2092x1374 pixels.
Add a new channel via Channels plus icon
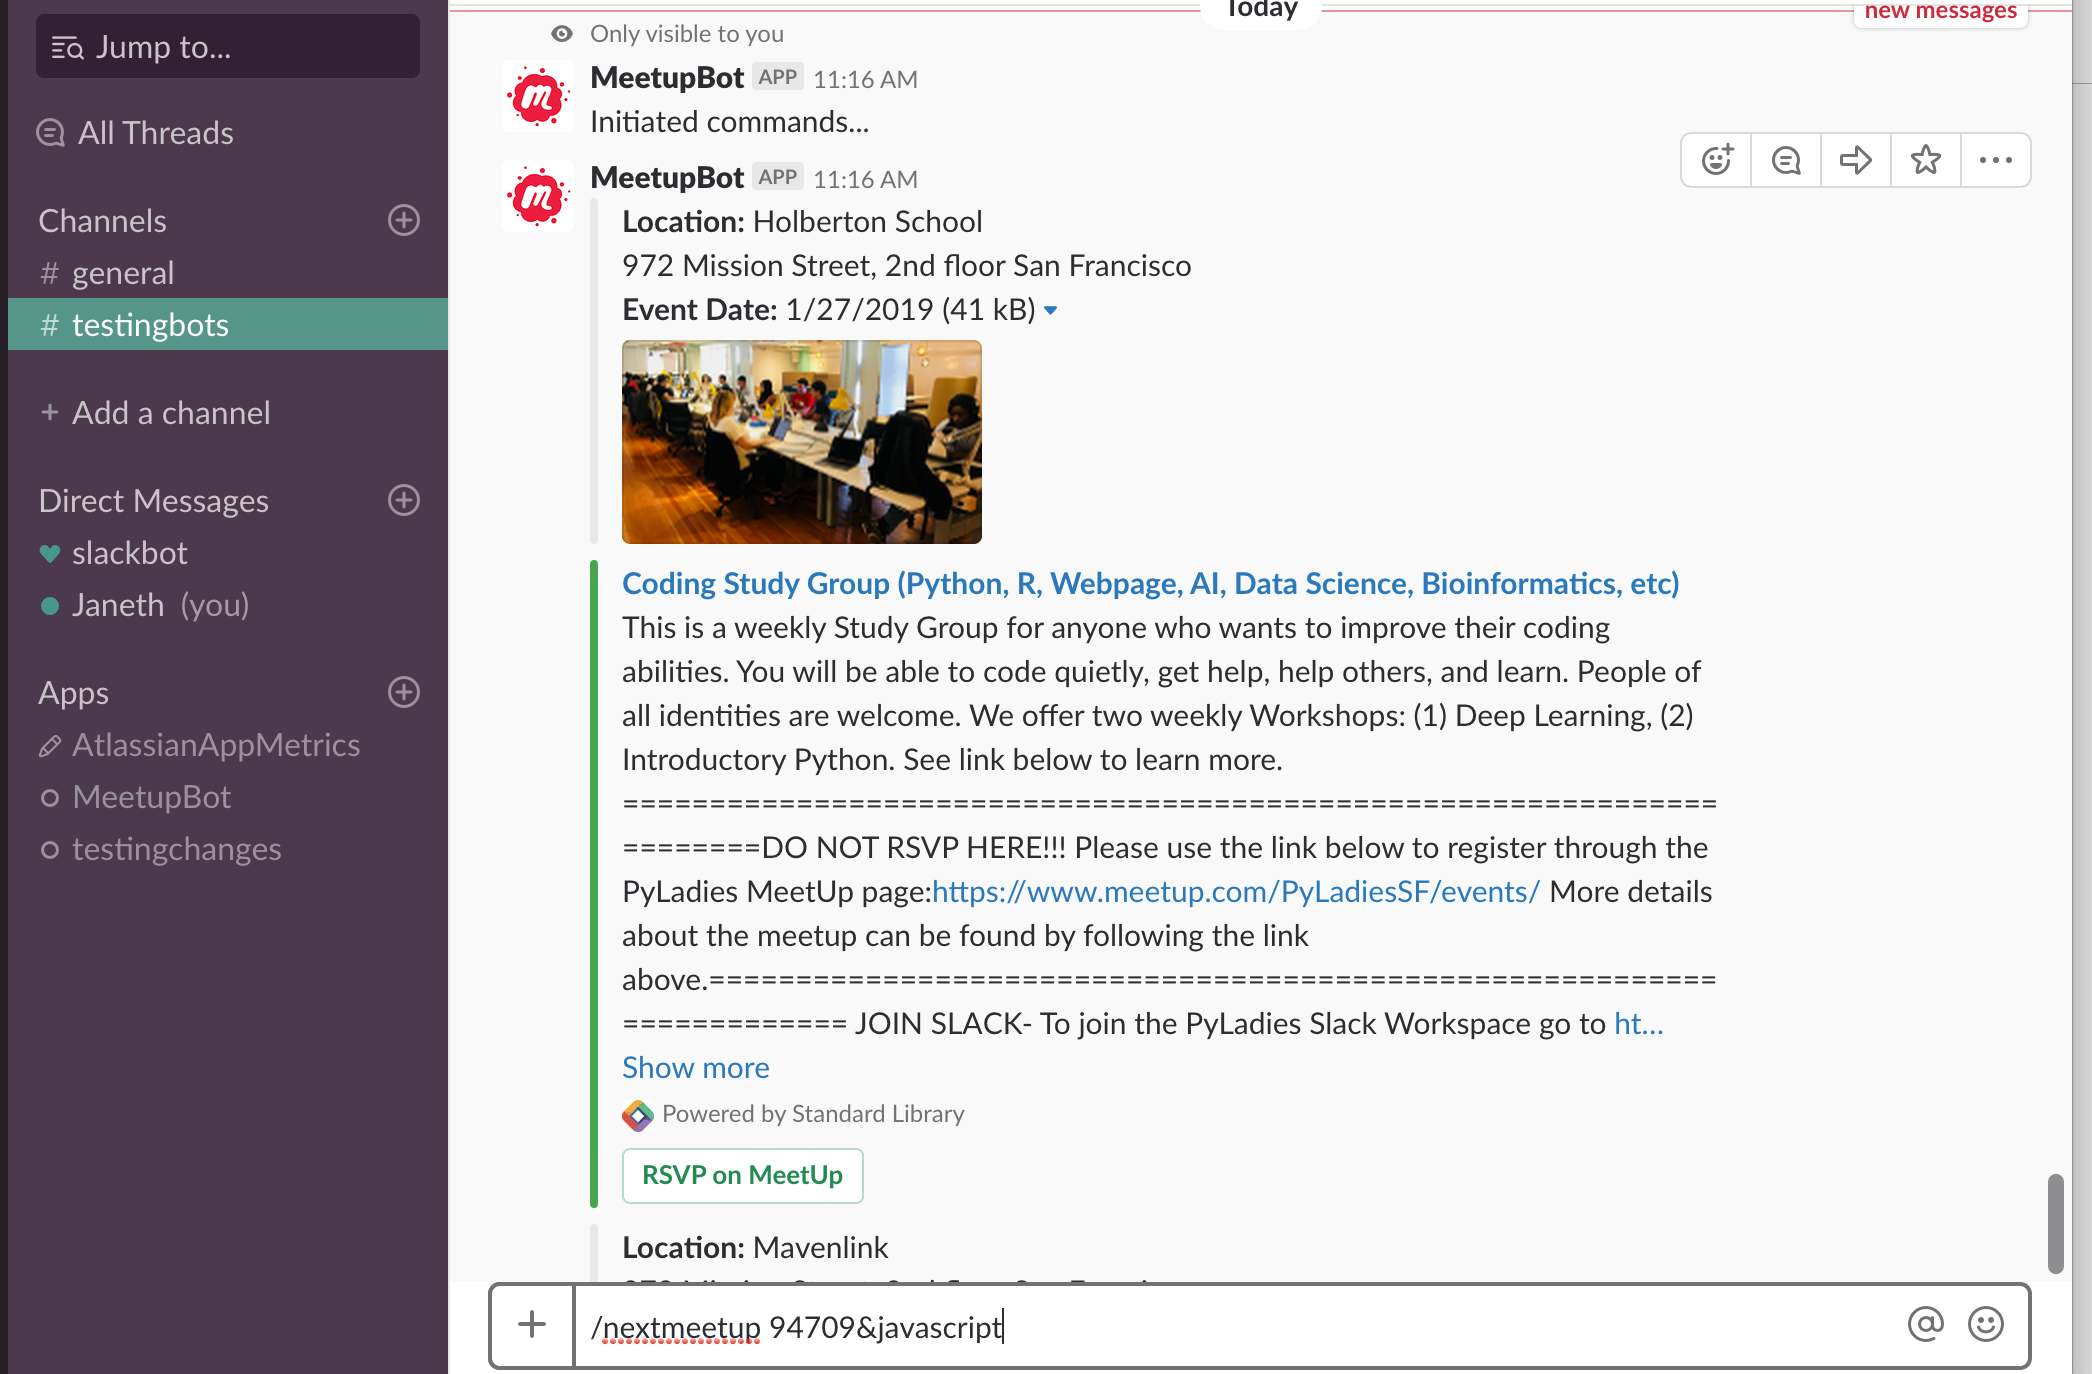403,220
